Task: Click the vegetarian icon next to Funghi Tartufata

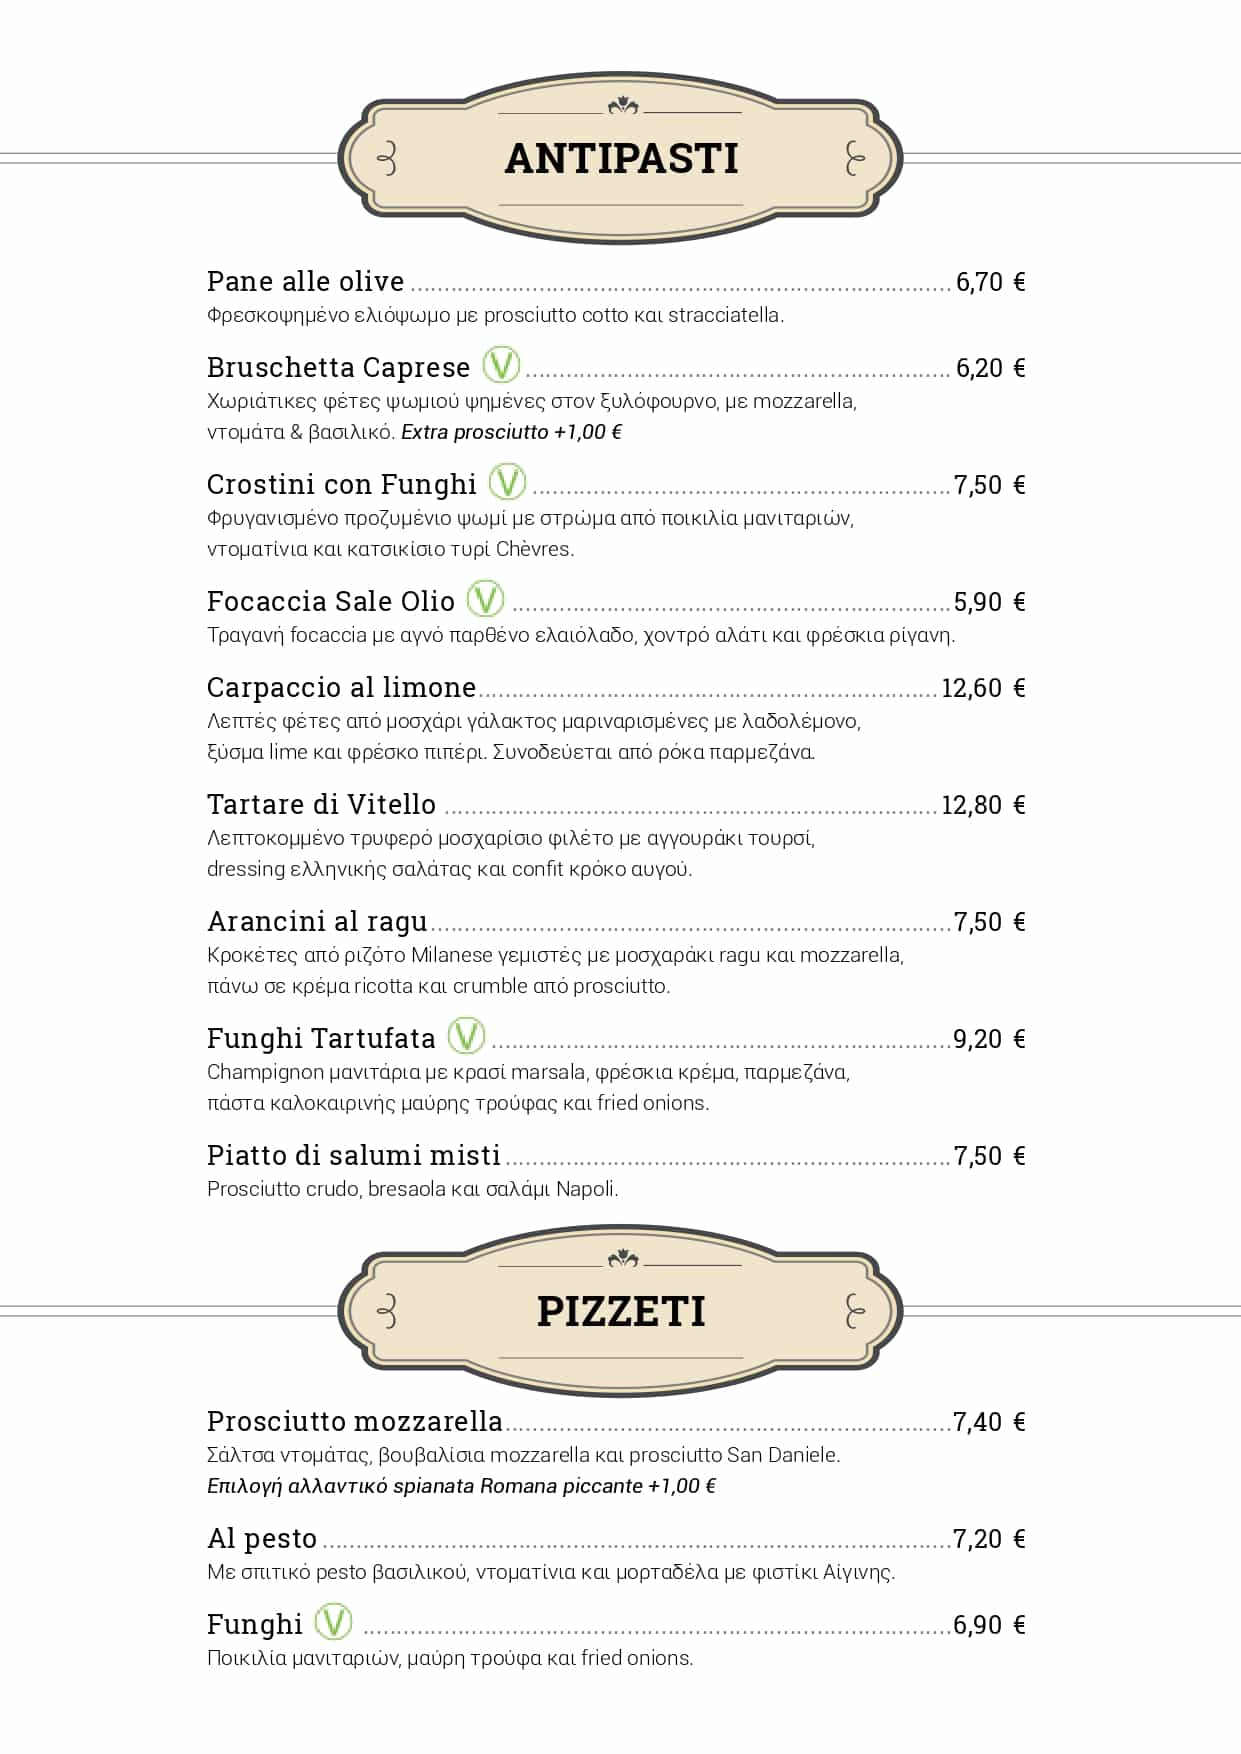Action: pyautogui.click(x=466, y=1036)
